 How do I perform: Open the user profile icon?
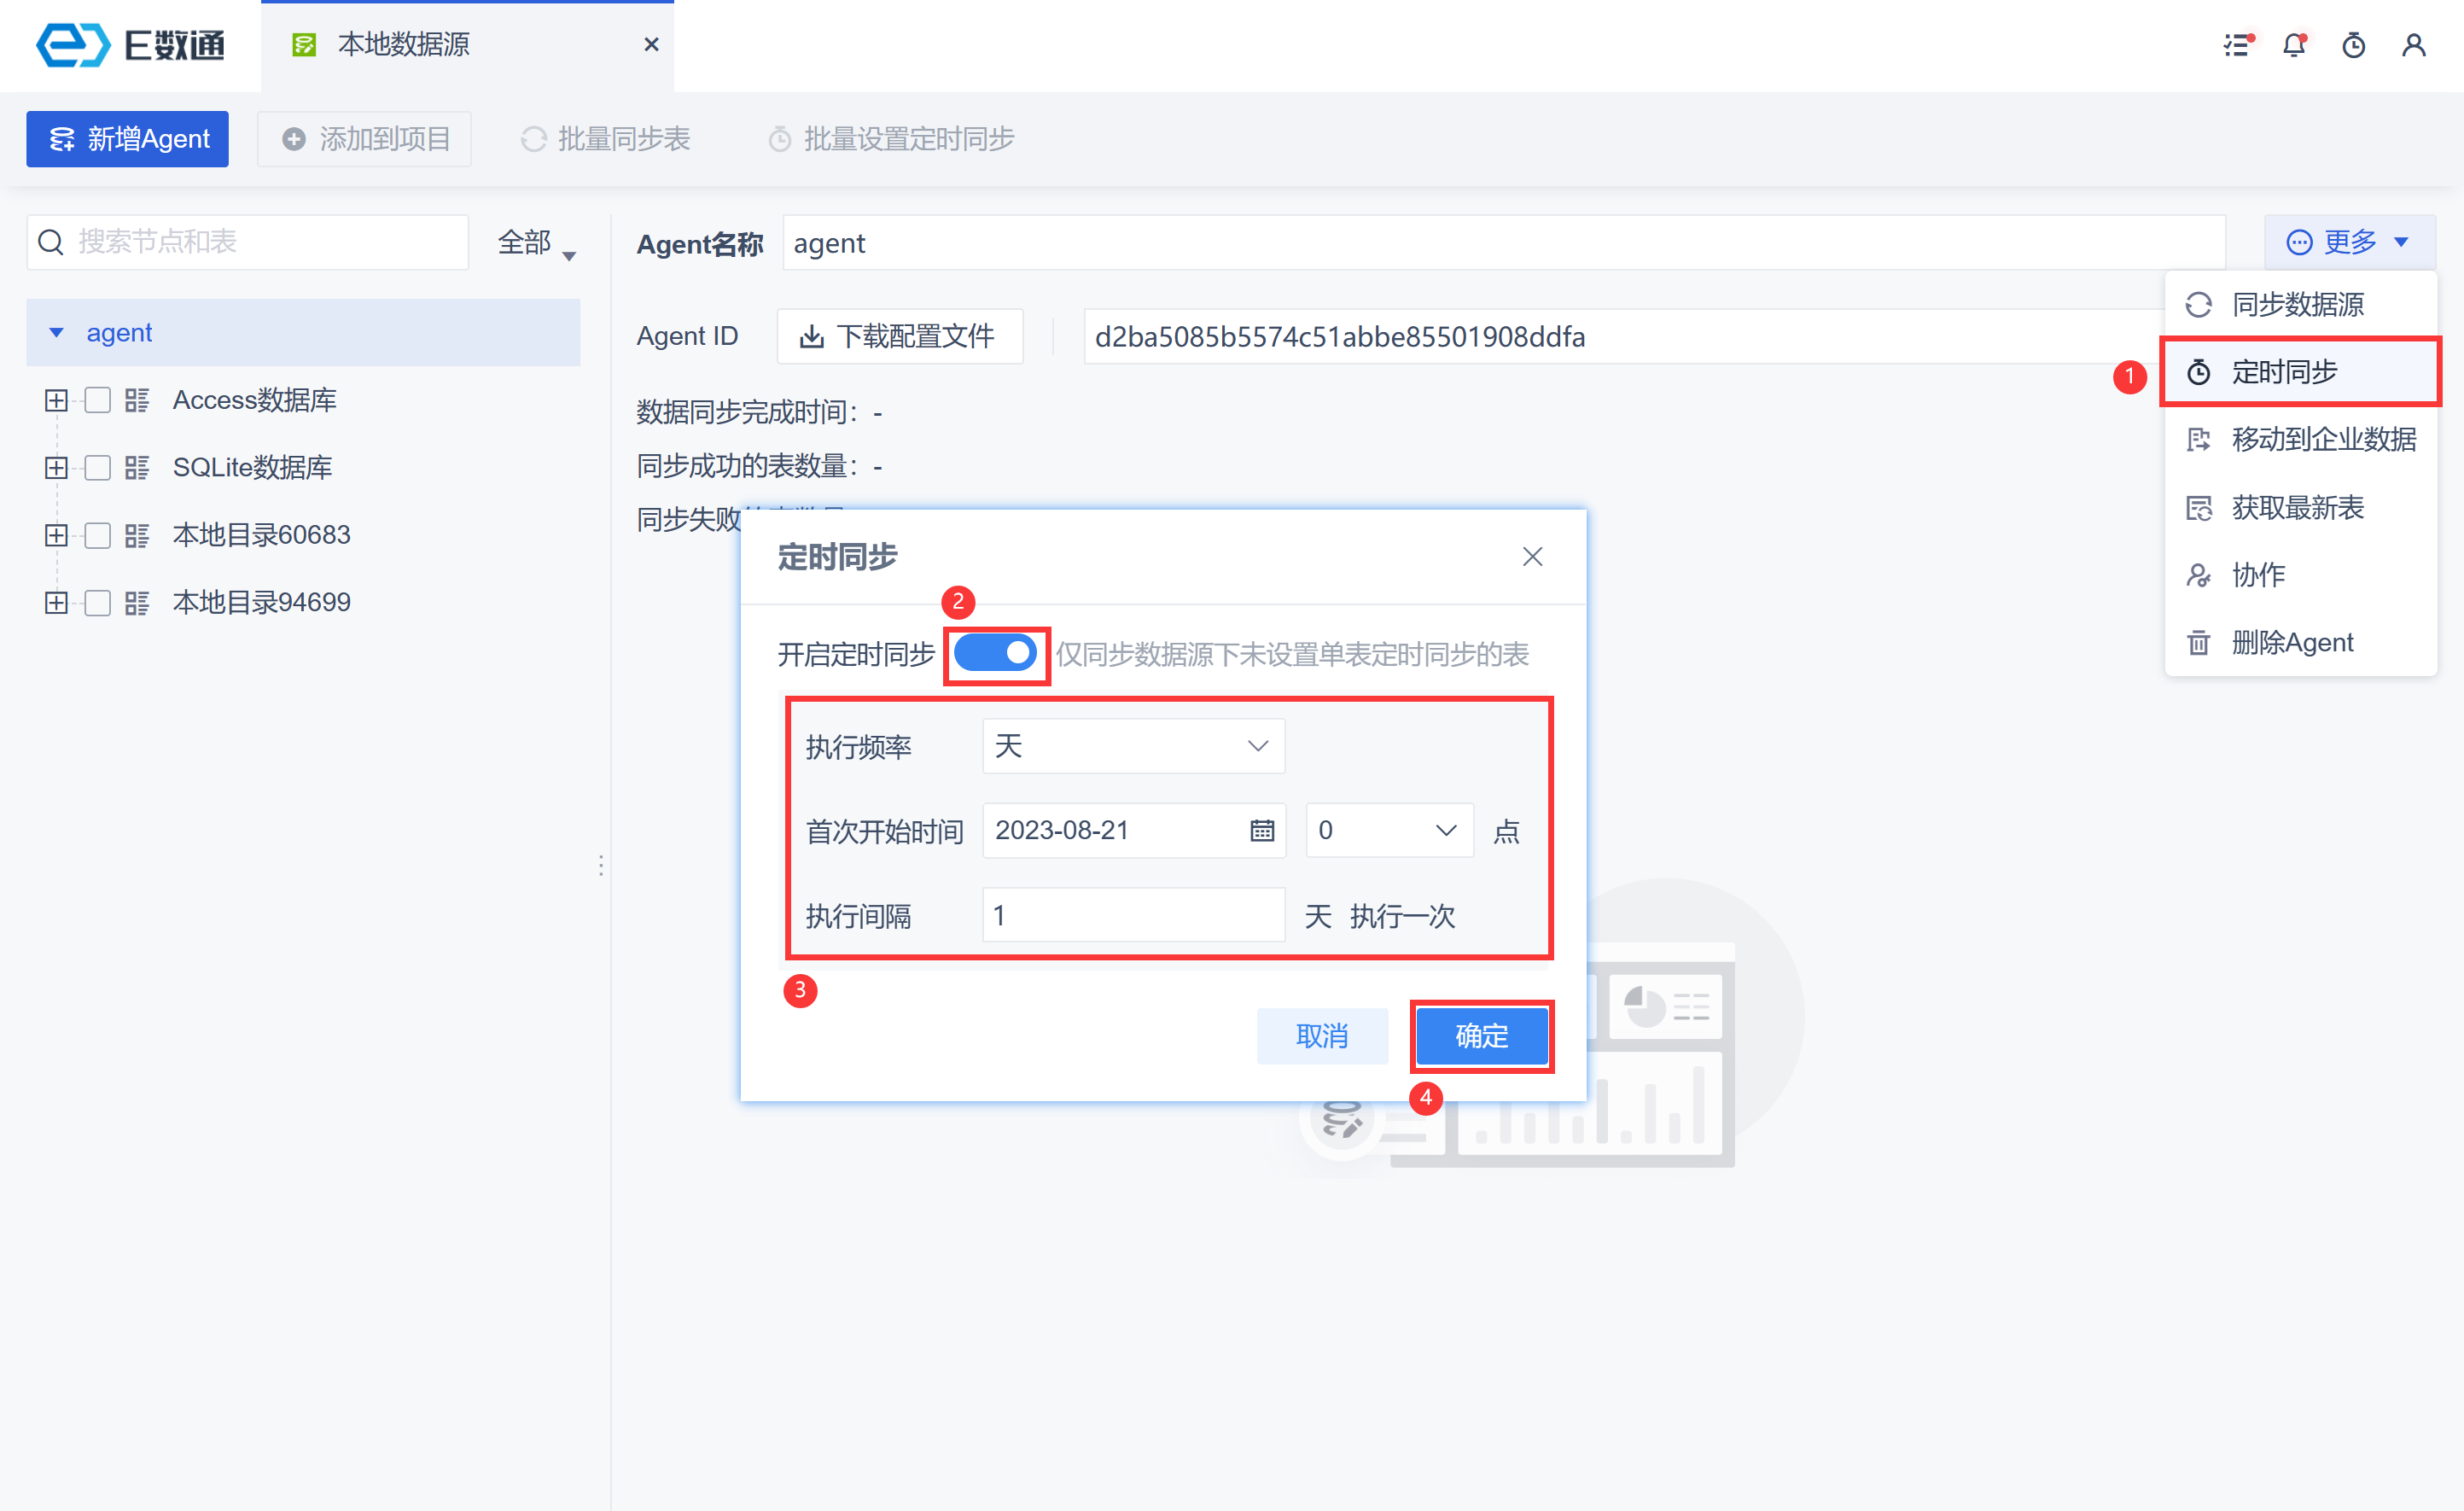coord(2414,45)
